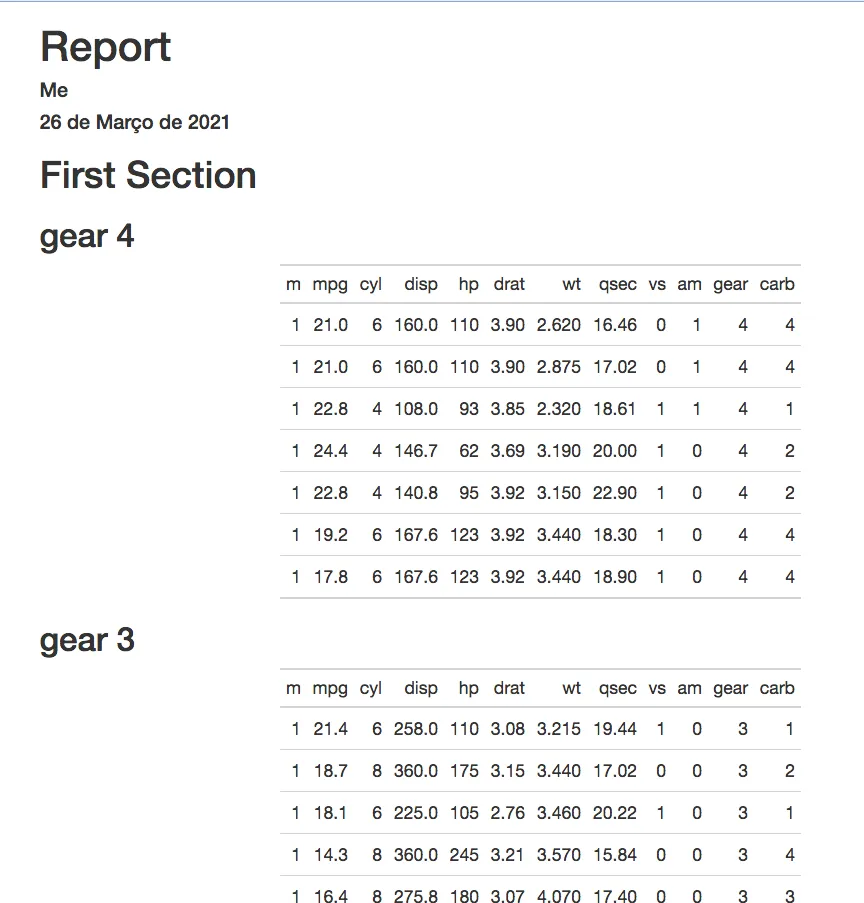Select the cell with mpg value 24.4

(330, 451)
